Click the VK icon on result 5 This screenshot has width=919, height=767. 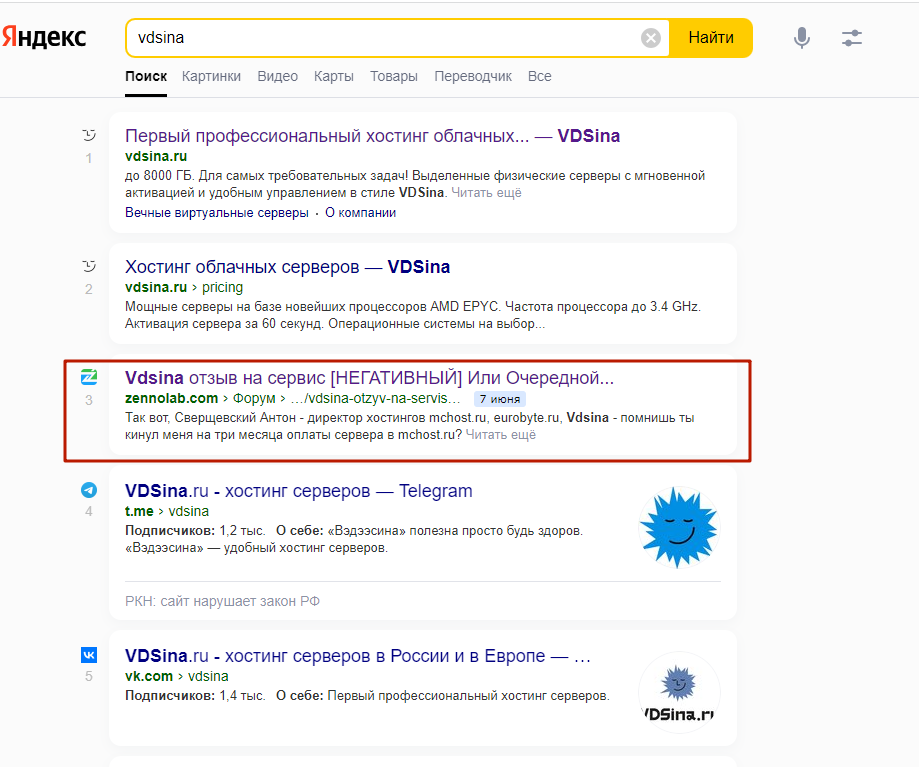pos(89,655)
